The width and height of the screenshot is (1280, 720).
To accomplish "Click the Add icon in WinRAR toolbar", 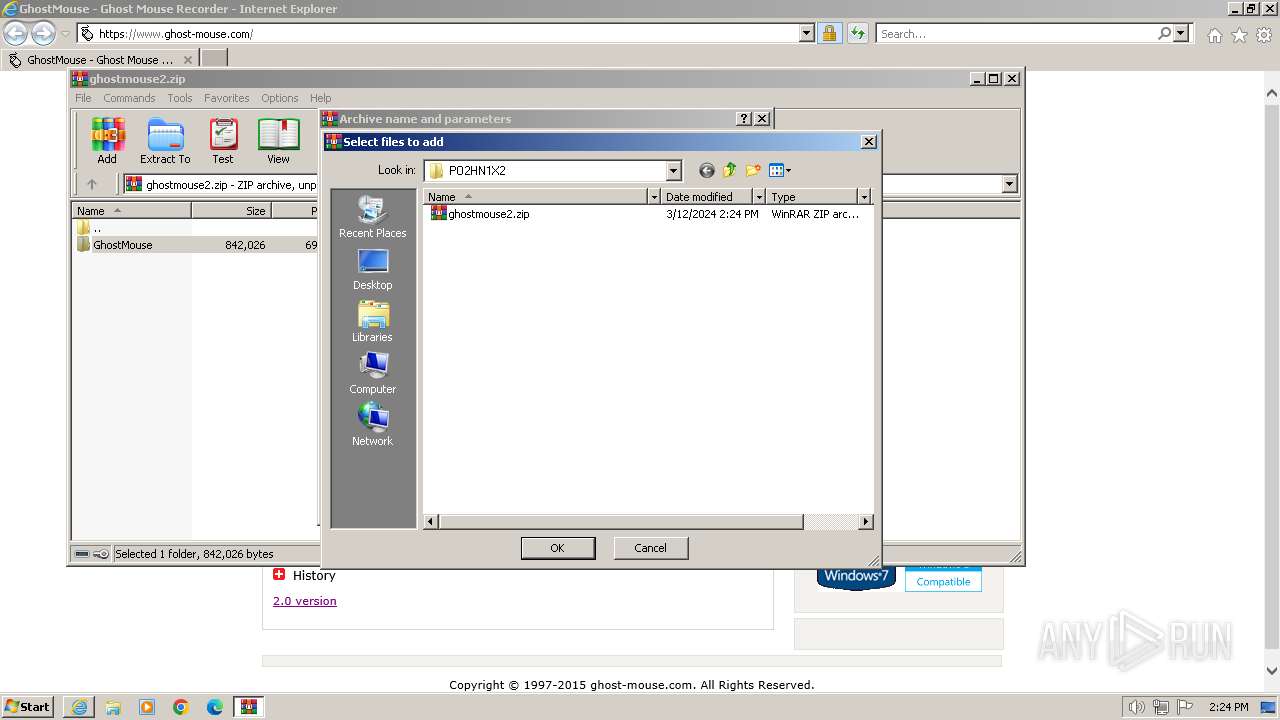I will 107,141.
